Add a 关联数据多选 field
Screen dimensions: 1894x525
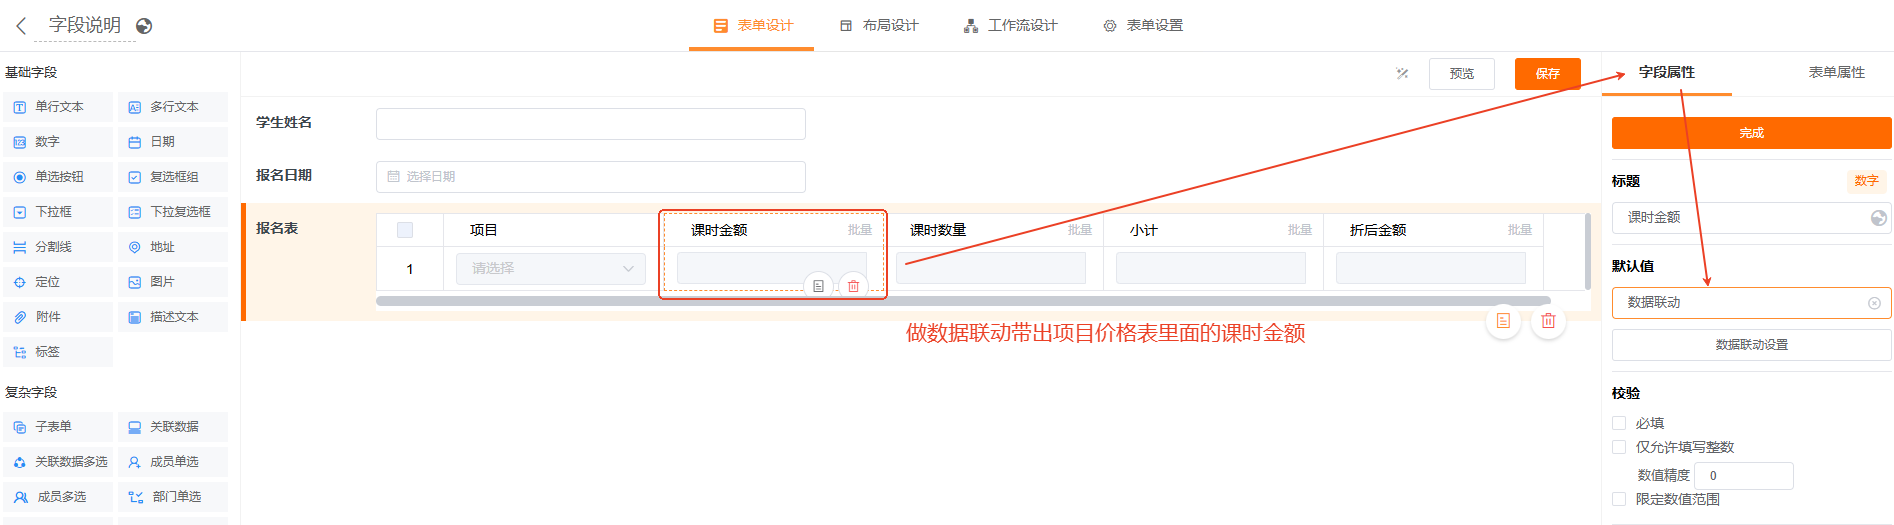tap(58, 462)
